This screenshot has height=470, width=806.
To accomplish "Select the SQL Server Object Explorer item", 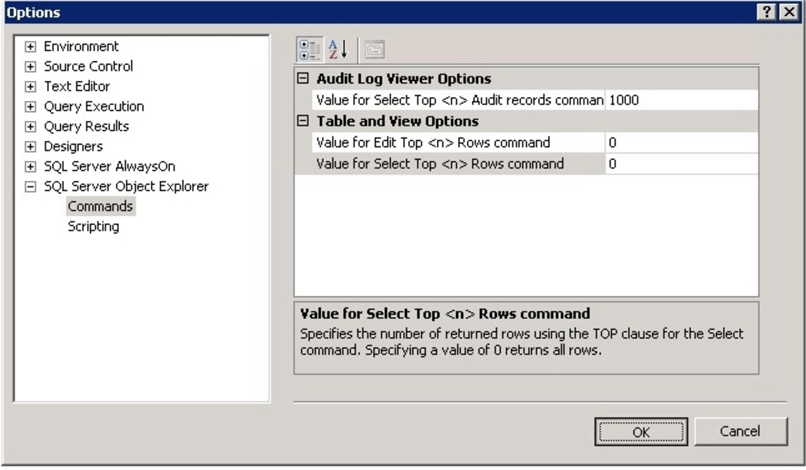I will pos(126,187).
